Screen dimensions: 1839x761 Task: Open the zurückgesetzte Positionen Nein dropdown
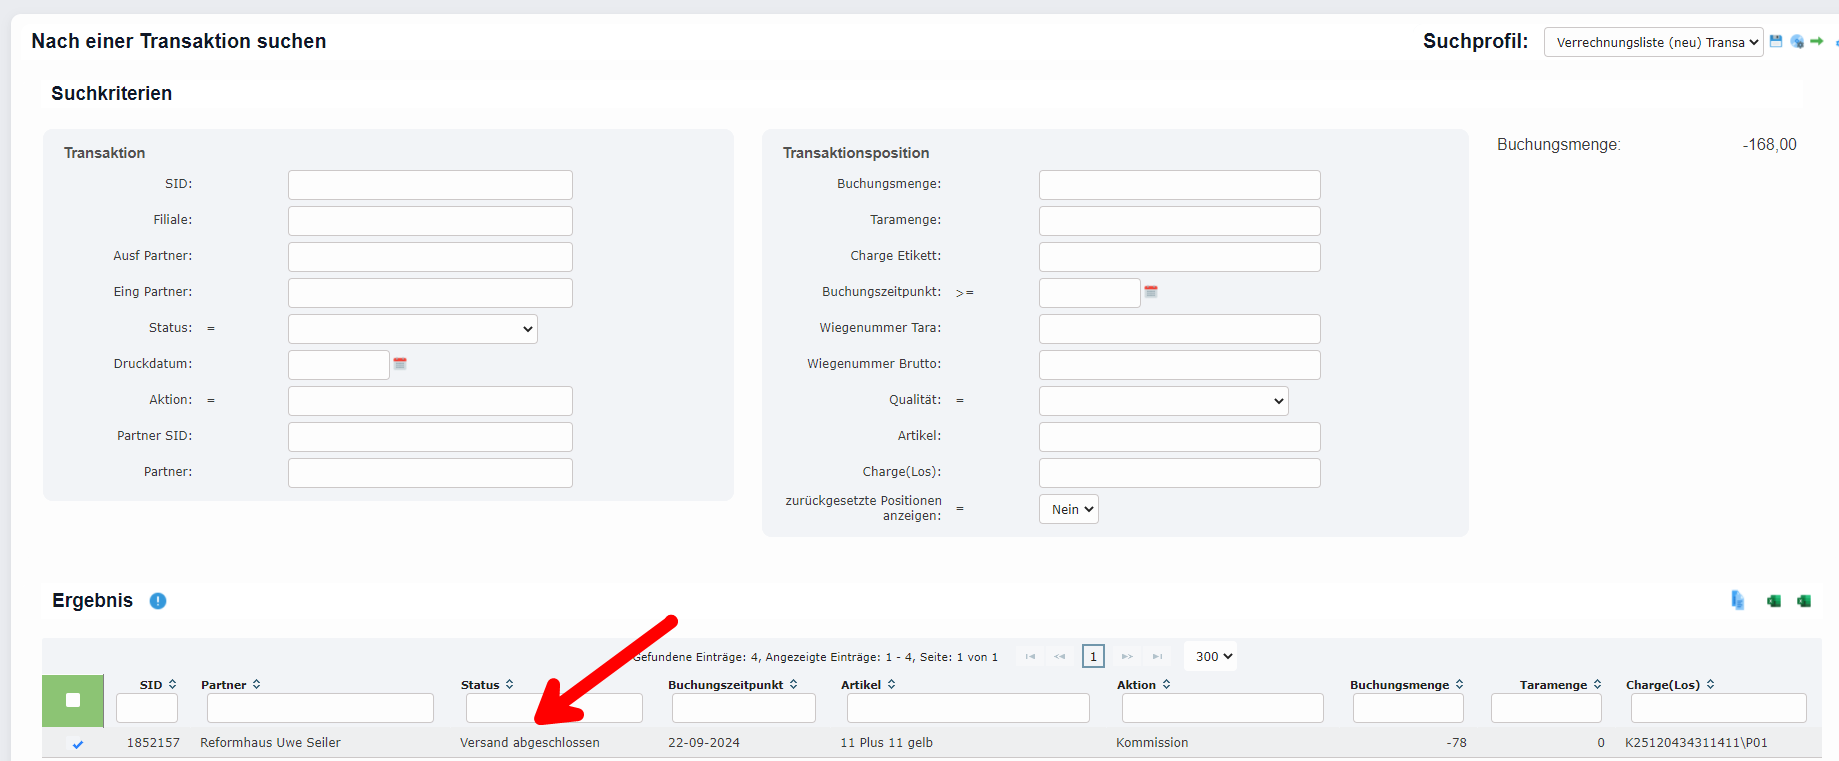point(1068,509)
